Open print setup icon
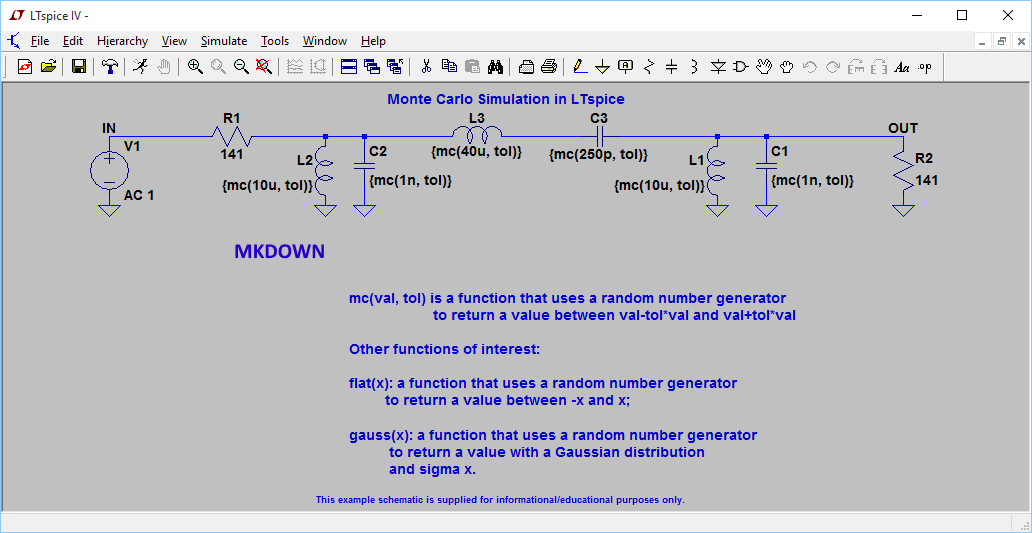 click(x=526, y=66)
